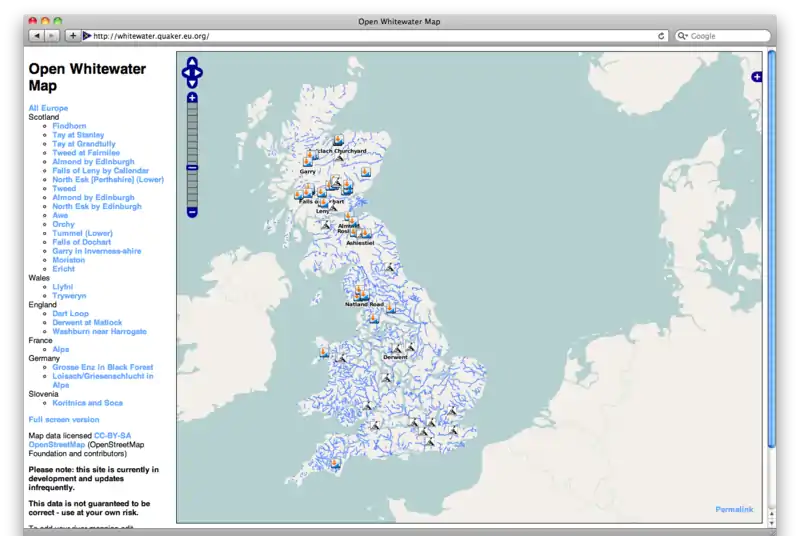
Task: Click the browser back button
Action: click(36, 36)
